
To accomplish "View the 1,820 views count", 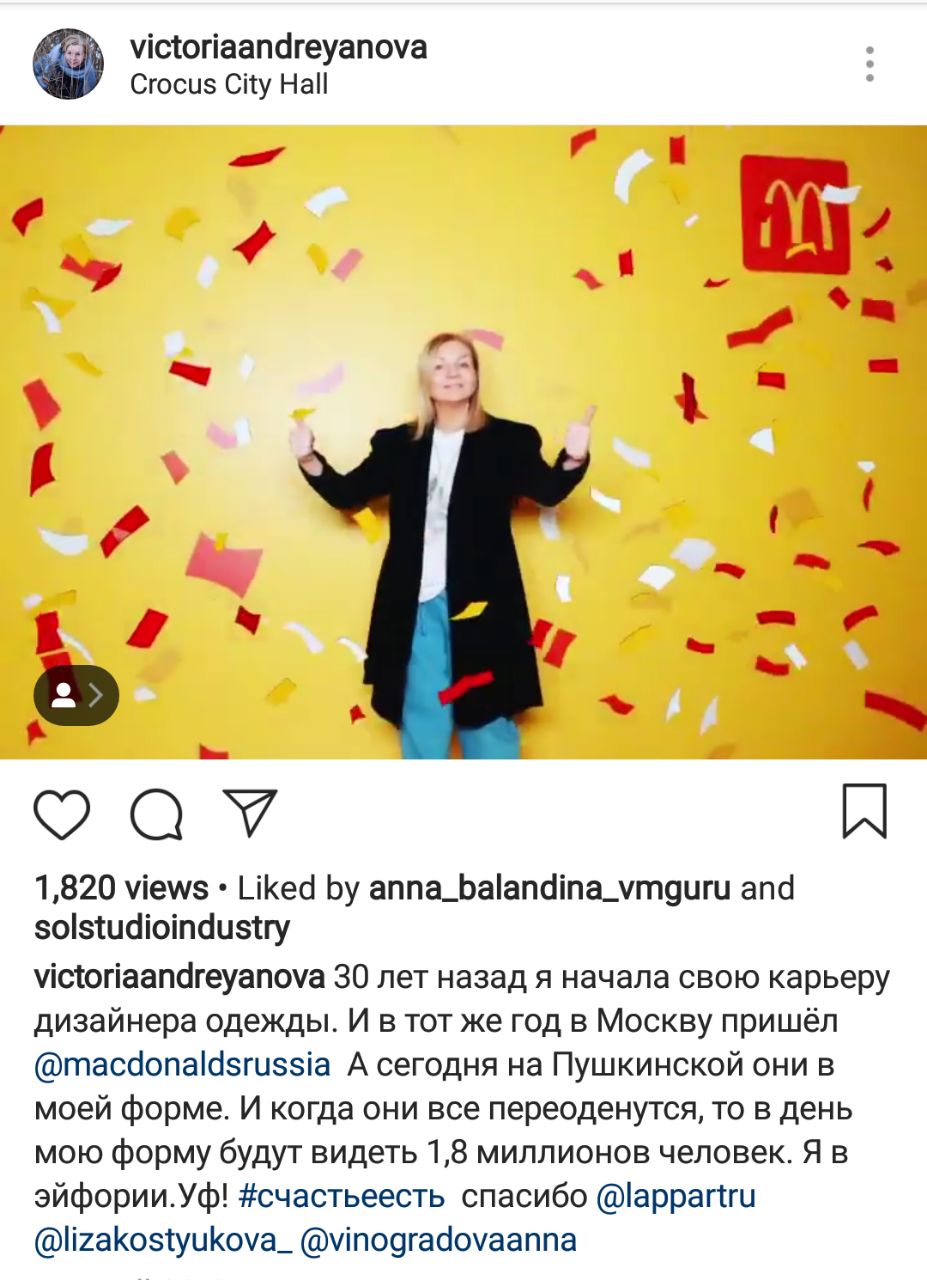I will 121,888.
